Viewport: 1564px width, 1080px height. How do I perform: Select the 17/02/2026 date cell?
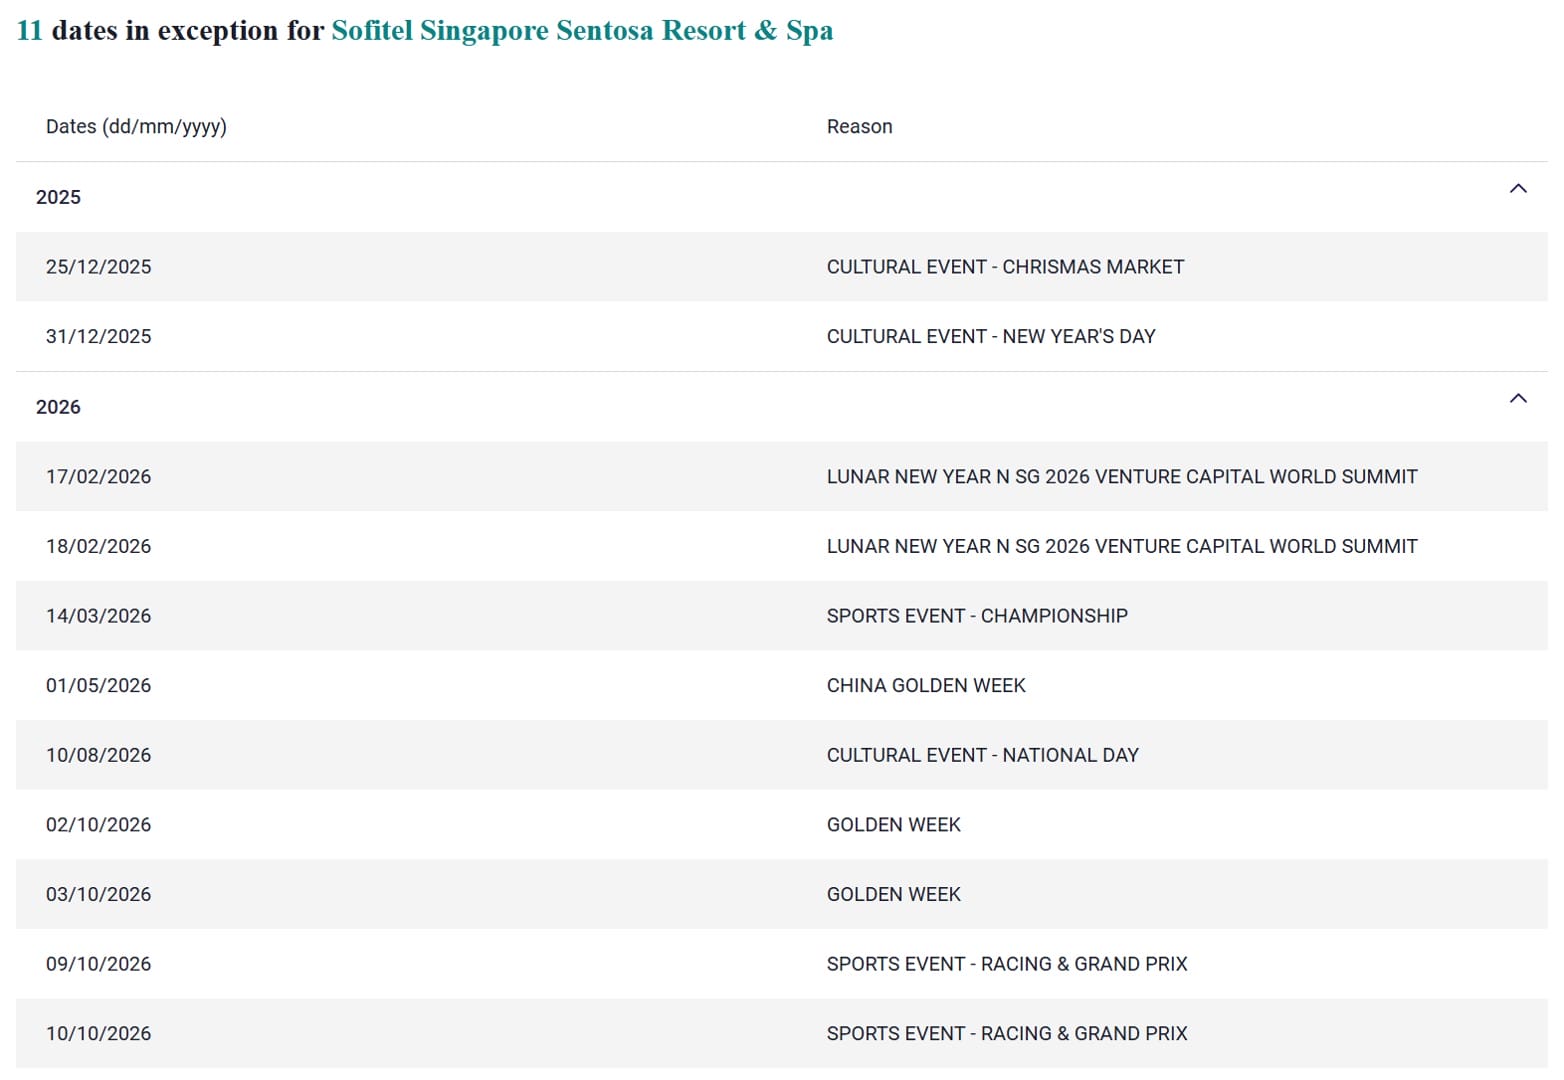click(x=98, y=477)
